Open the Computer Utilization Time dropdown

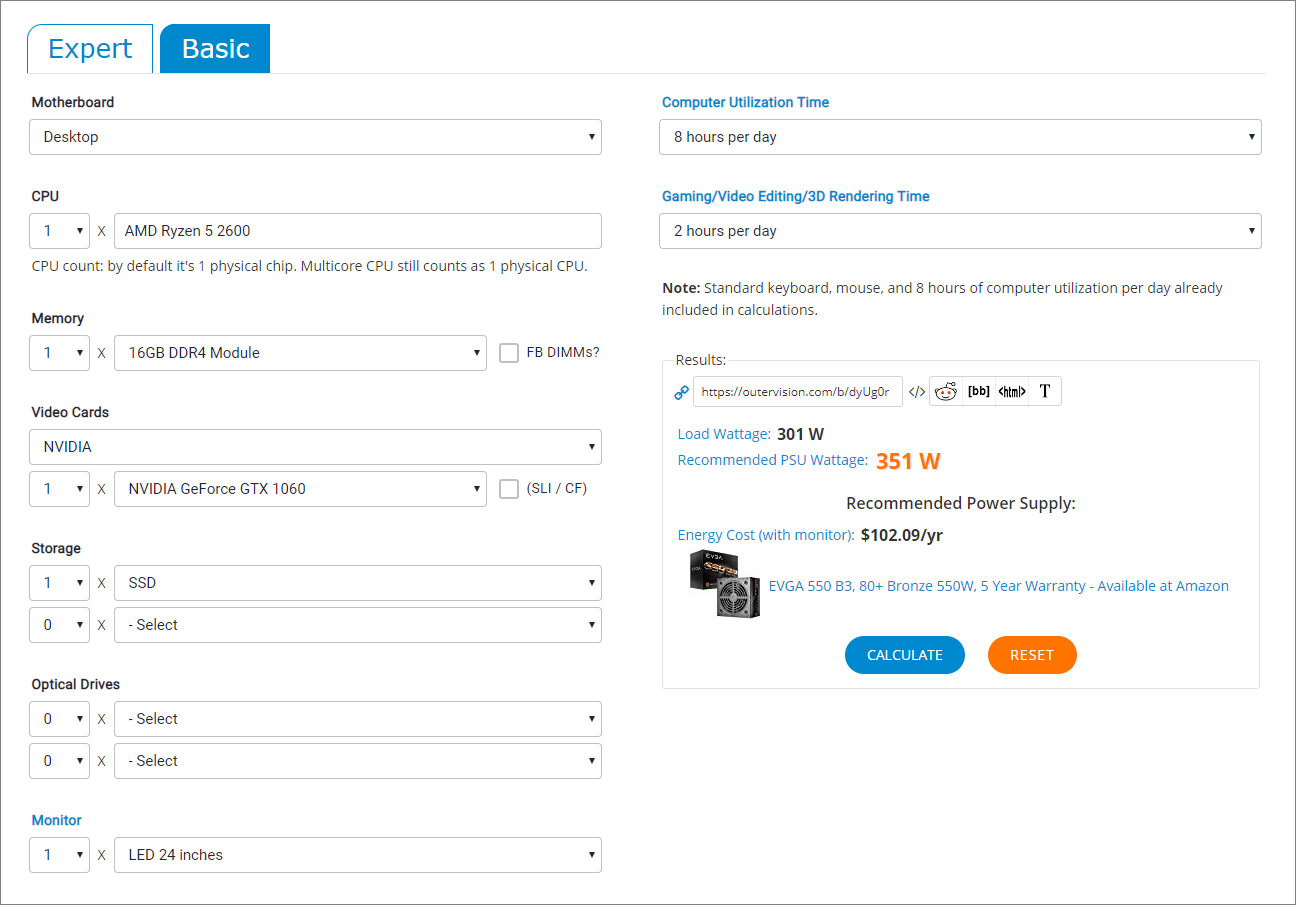click(x=960, y=137)
